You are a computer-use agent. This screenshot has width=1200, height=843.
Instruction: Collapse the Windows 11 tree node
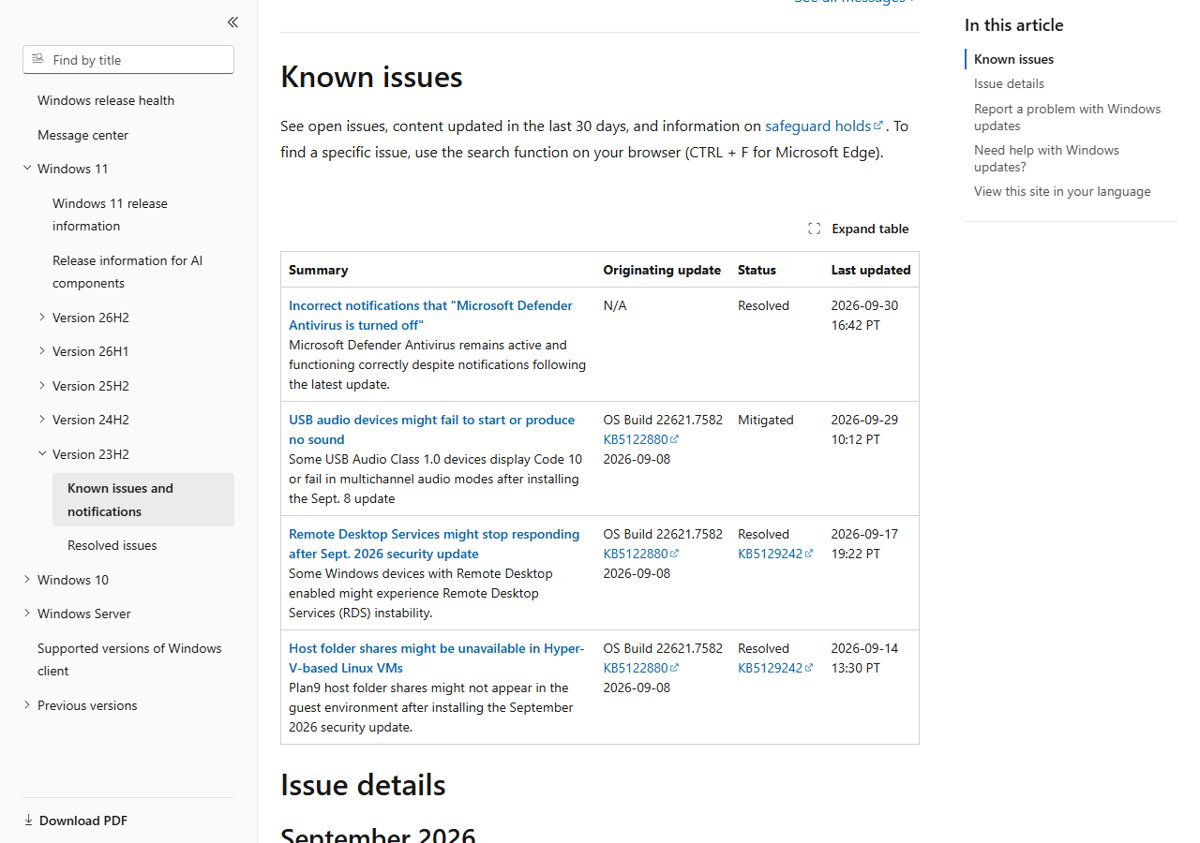(x=27, y=168)
